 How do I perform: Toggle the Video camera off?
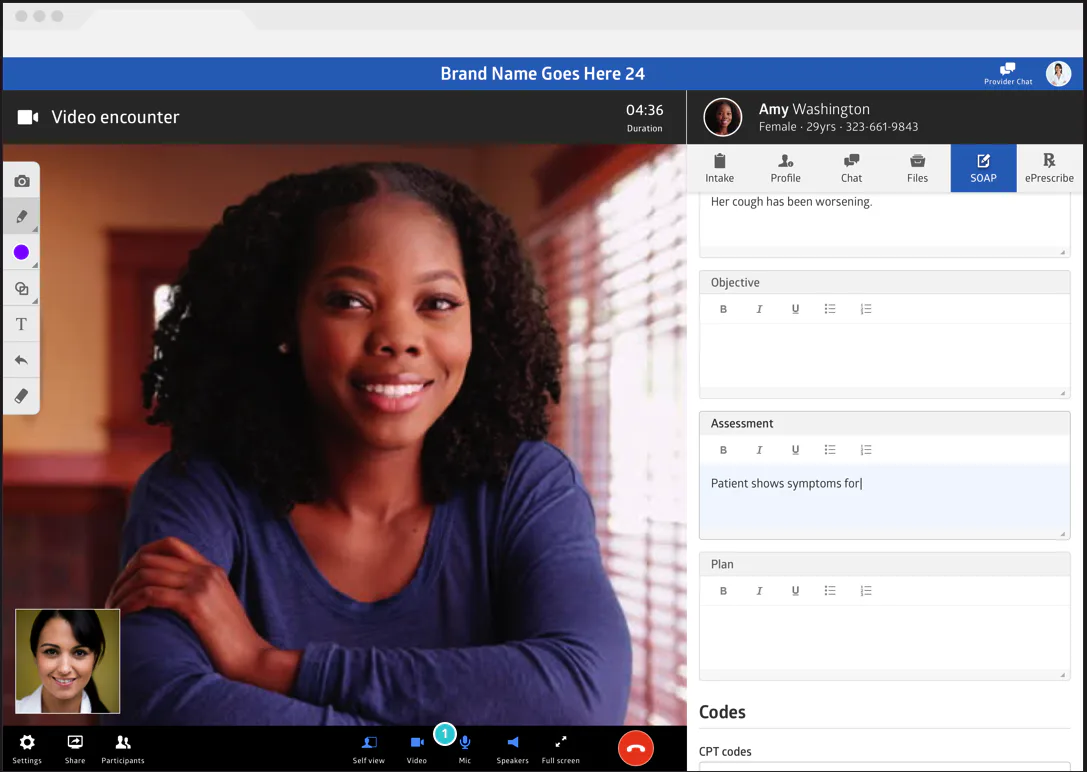pos(417,749)
